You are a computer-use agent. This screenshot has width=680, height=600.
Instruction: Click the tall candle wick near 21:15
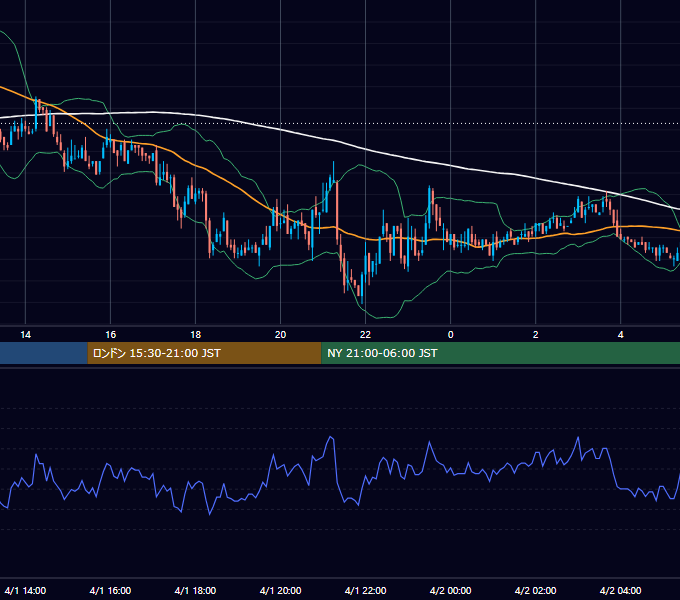[333, 173]
